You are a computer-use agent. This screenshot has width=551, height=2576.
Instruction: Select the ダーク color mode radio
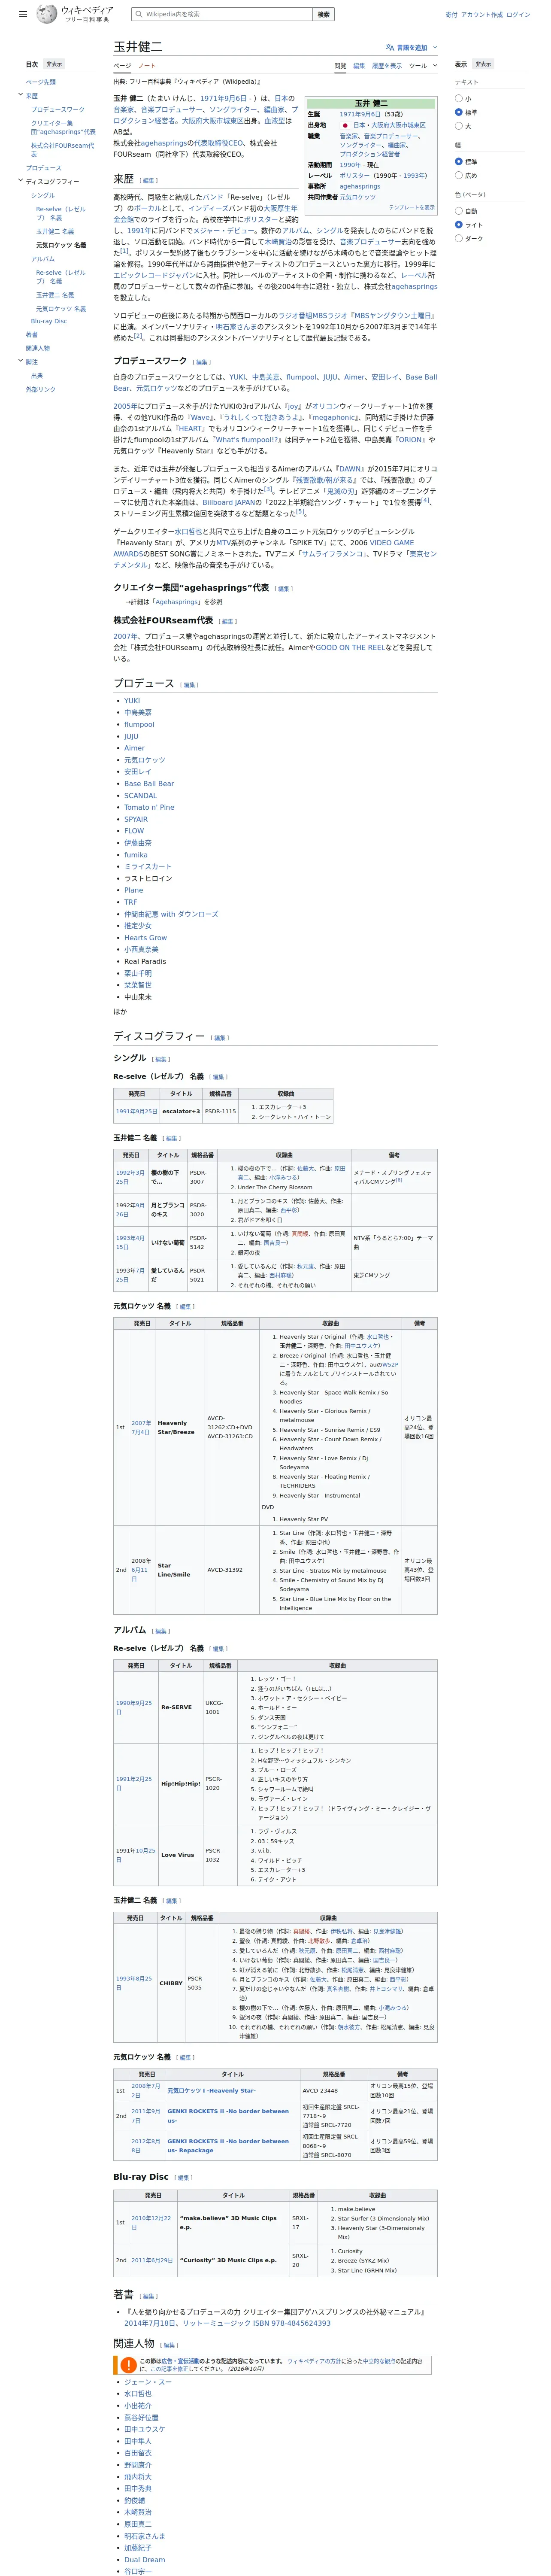click(x=459, y=238)
